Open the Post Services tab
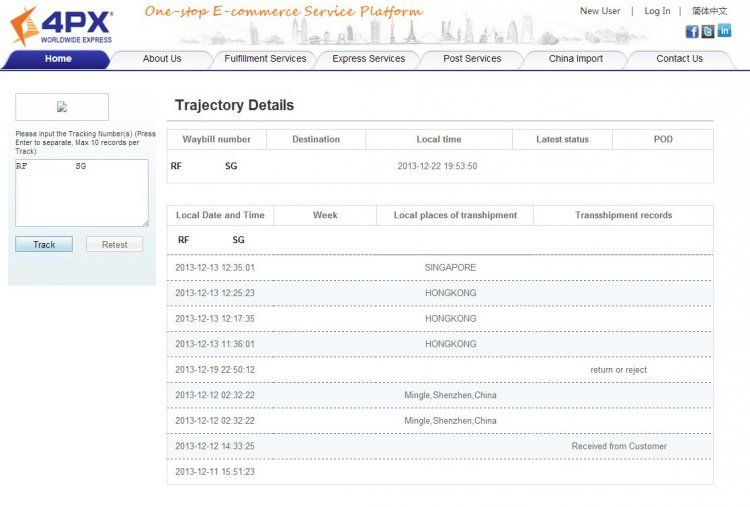Image resolution: width=750 pixels, height=507 pixels. pos(472,59)
